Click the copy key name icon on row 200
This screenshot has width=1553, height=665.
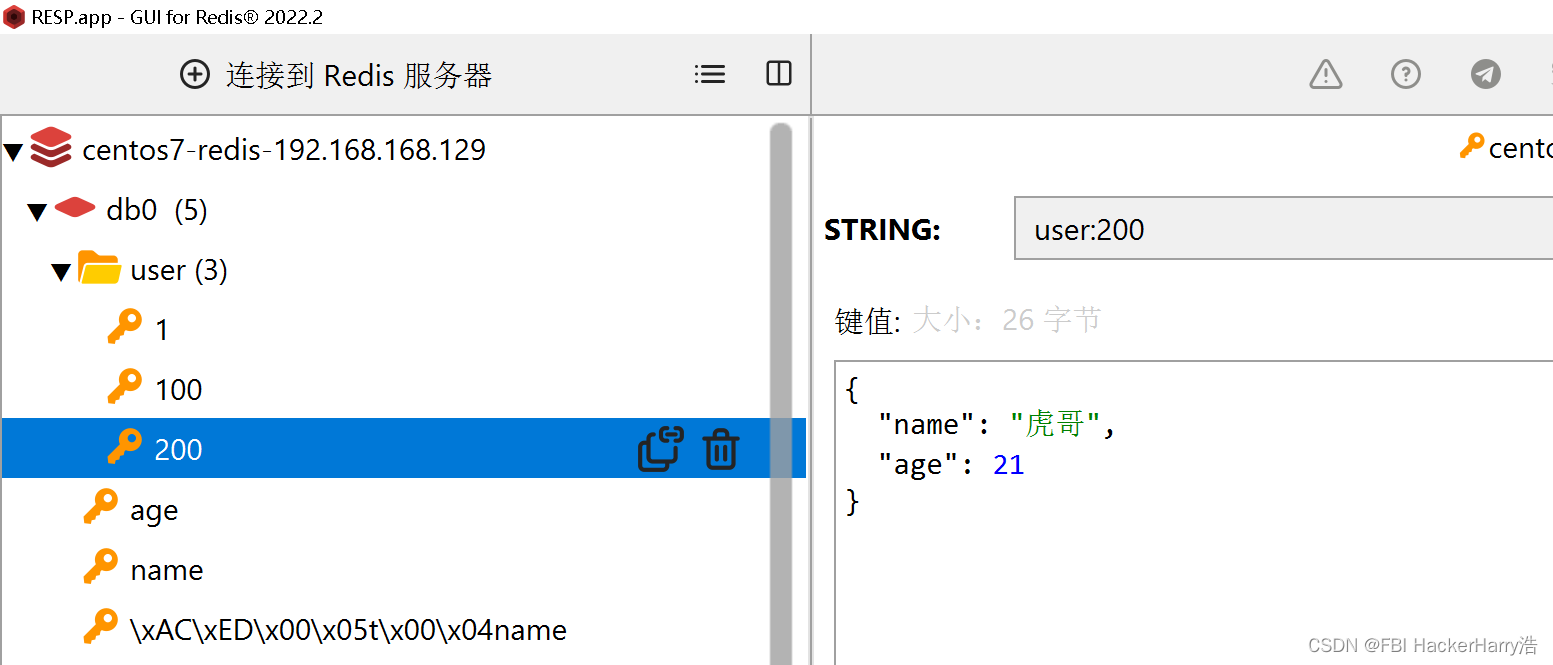660,449
